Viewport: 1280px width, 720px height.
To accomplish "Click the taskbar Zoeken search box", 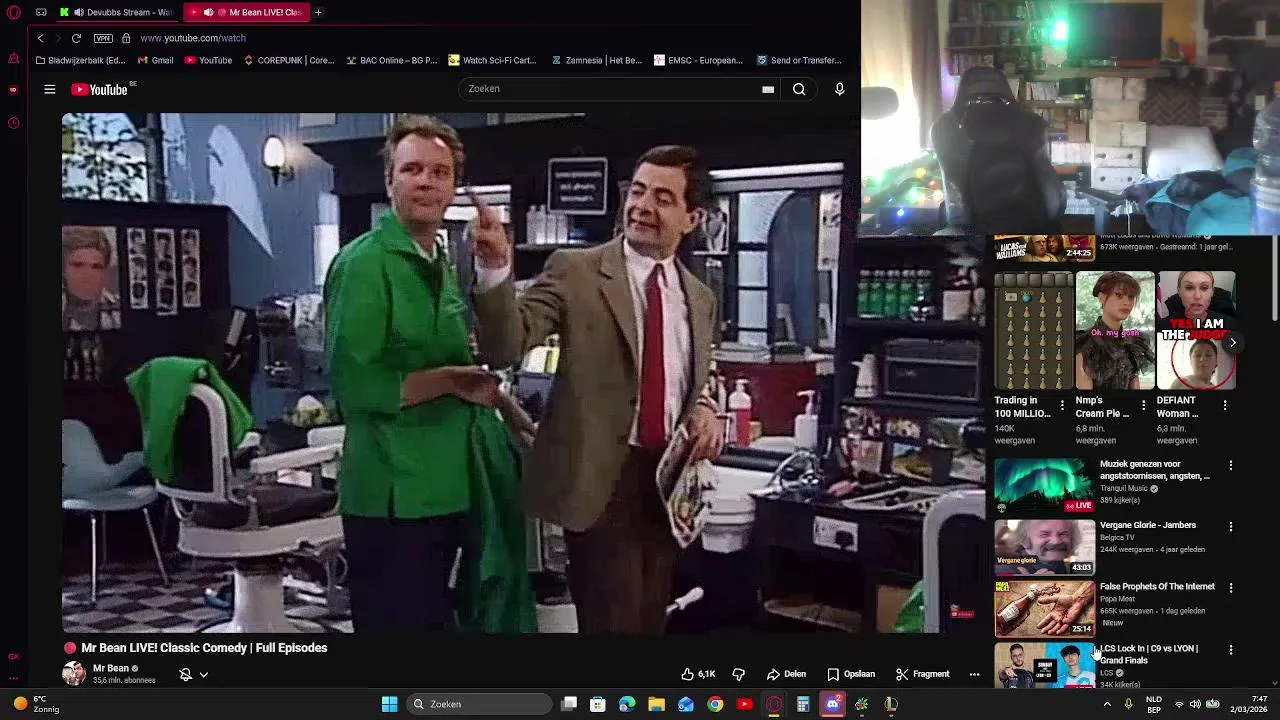I will click(480, 704).
